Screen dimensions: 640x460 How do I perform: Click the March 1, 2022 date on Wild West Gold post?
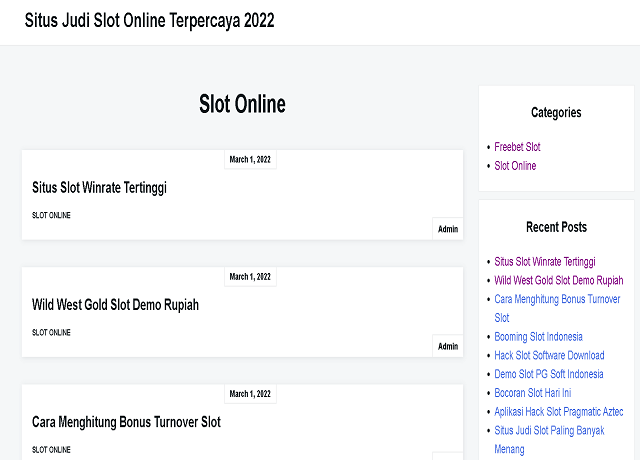pos(250,276)
